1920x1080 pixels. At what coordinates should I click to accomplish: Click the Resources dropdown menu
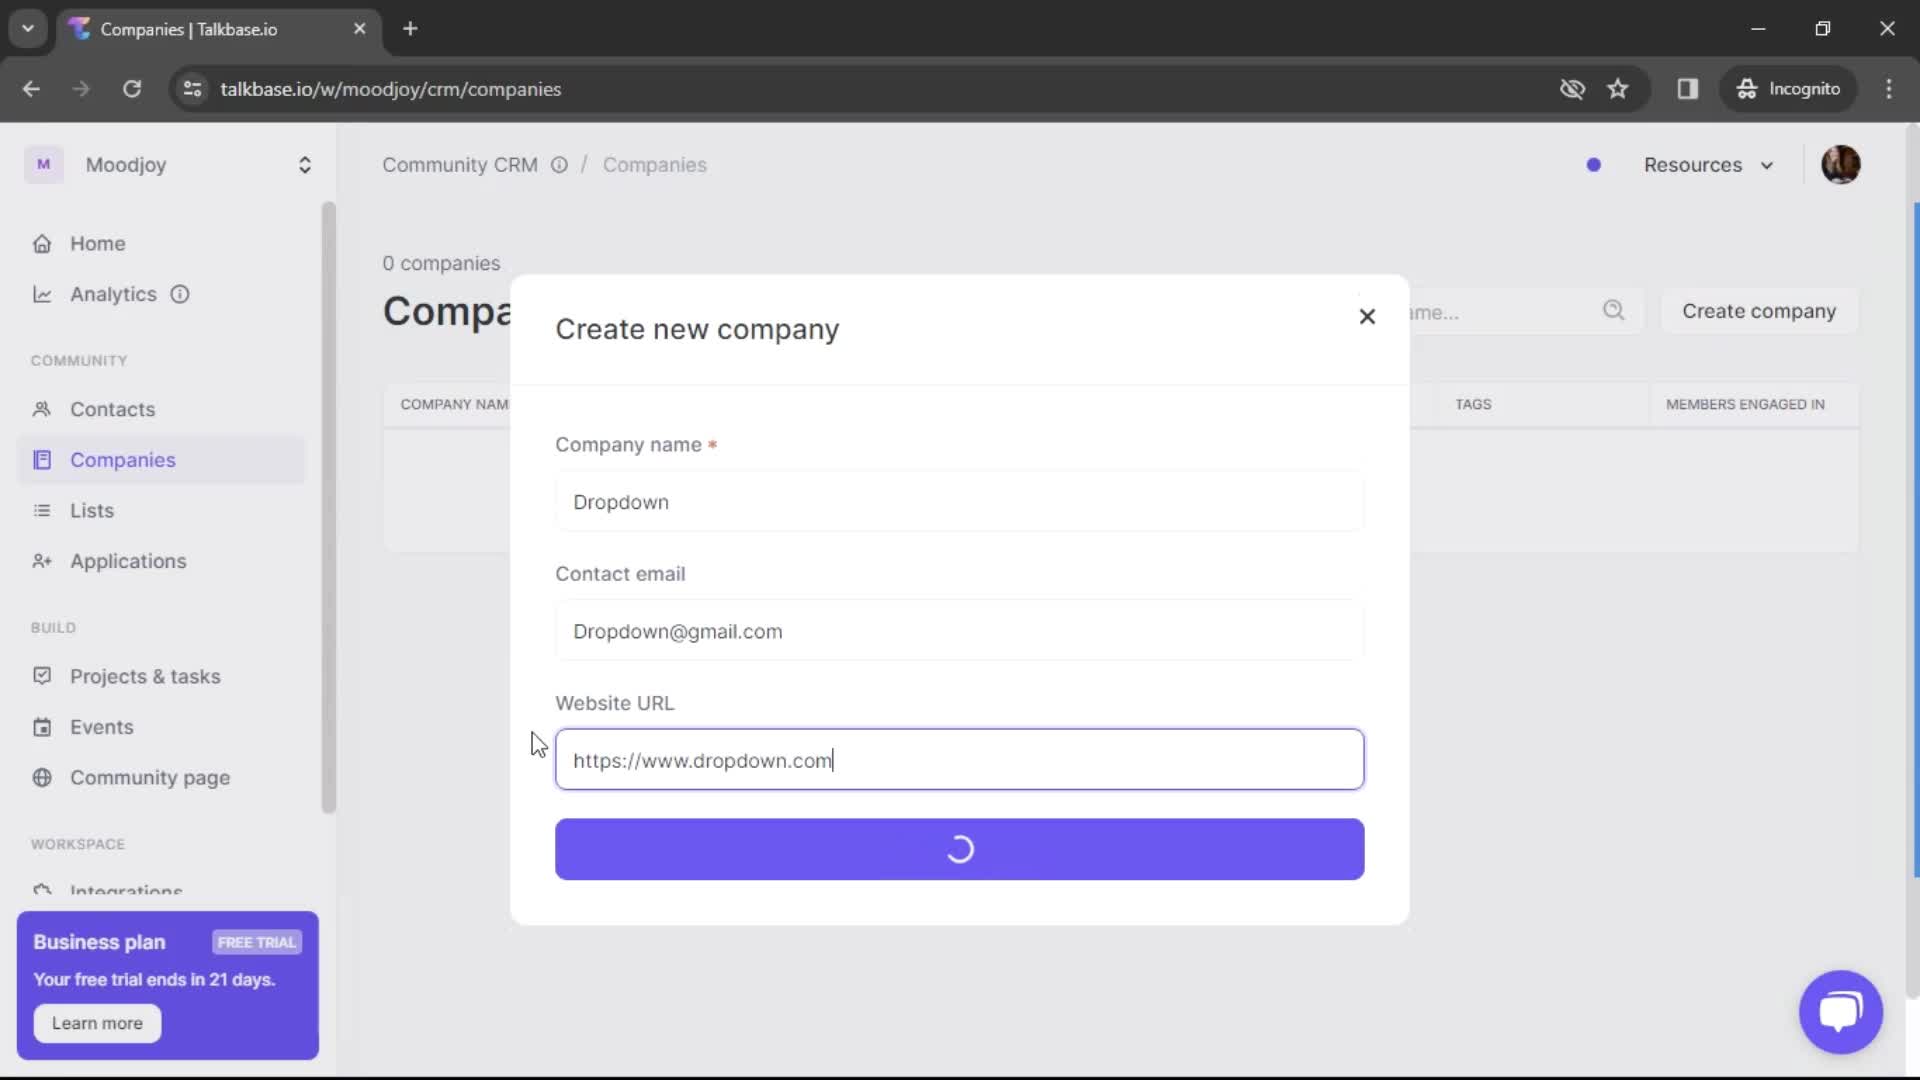click(x=1706, y=165)
